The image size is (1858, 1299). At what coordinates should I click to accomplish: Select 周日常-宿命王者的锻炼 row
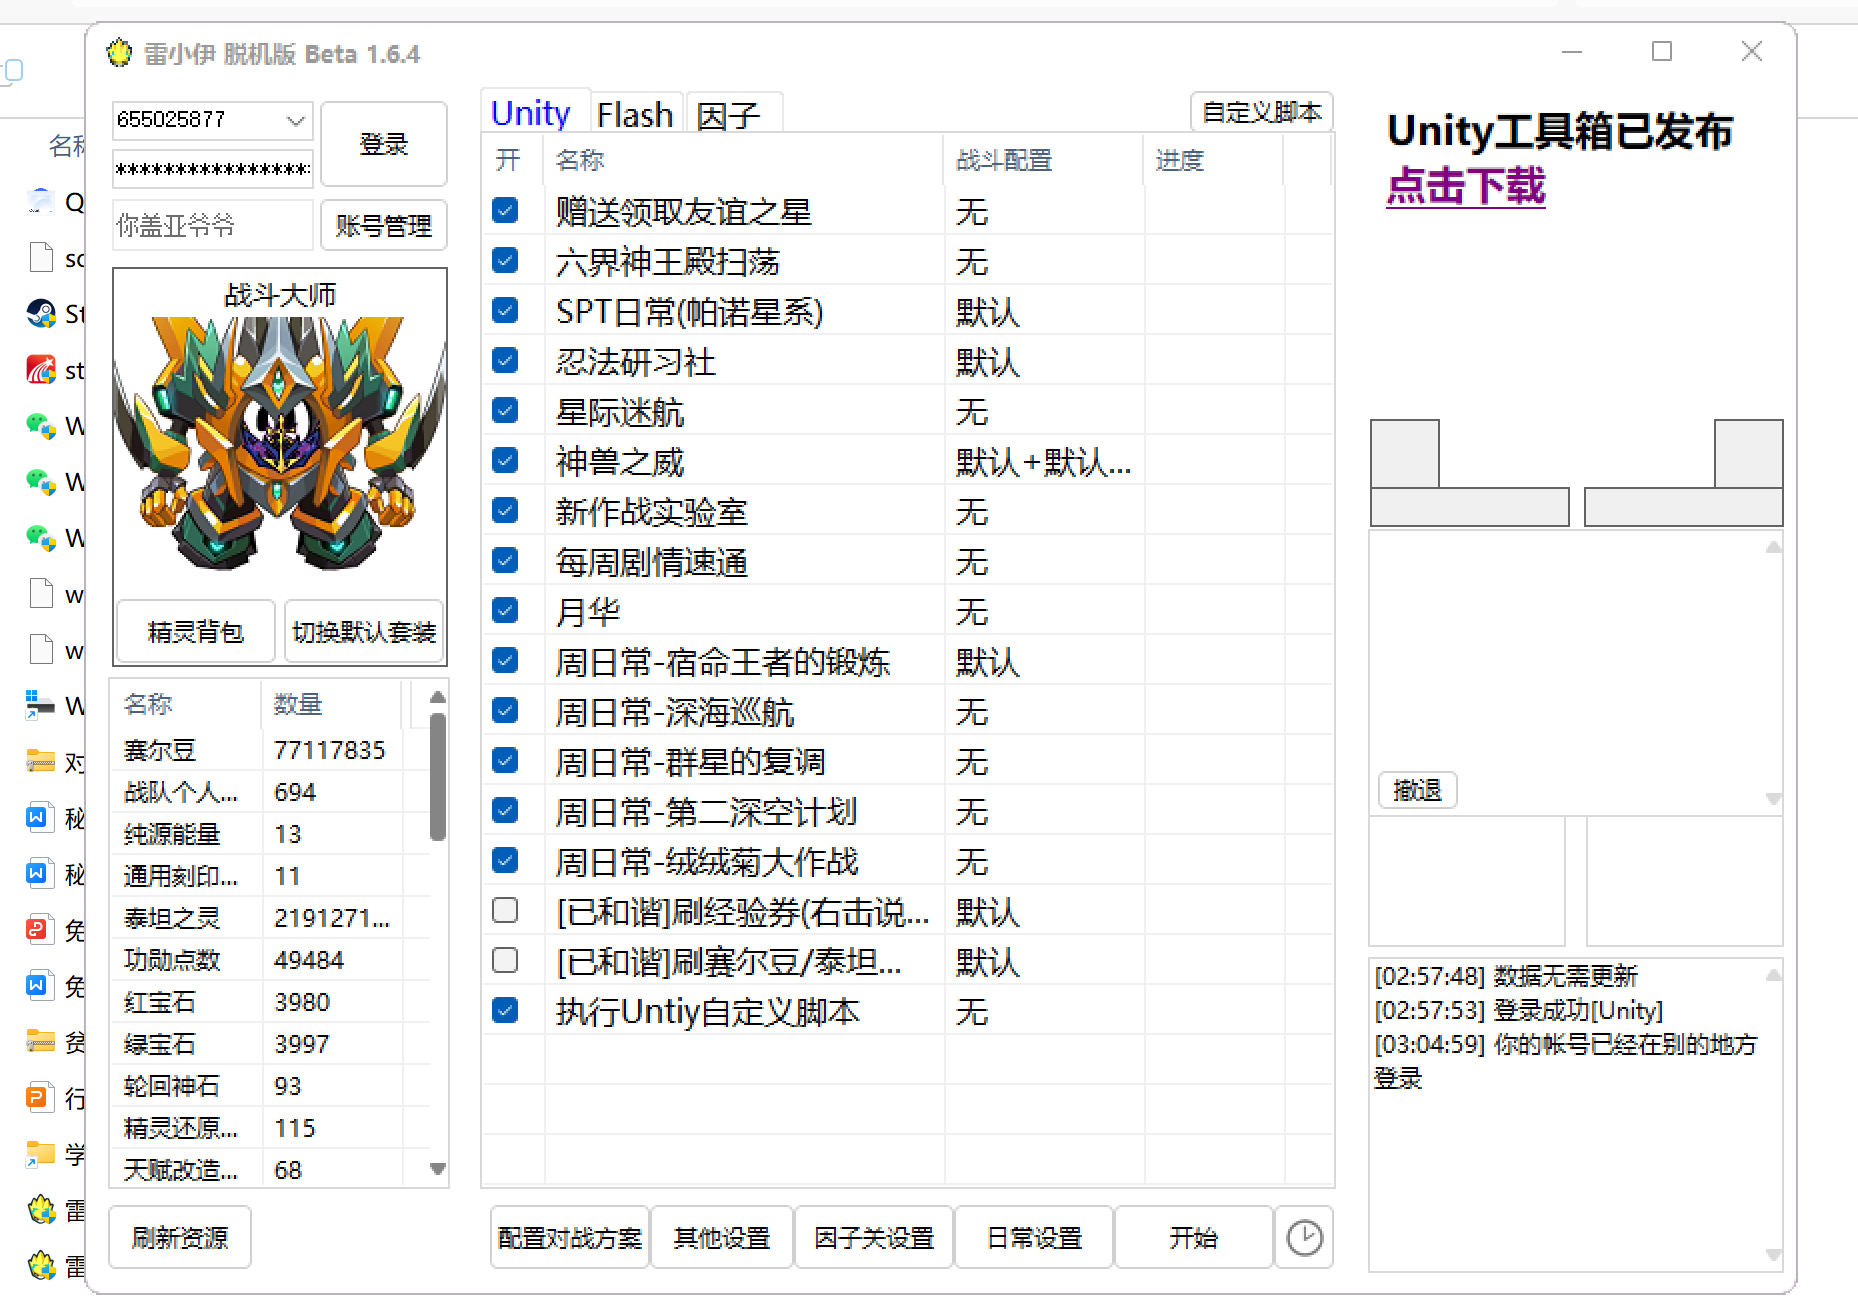coord(908,661)
